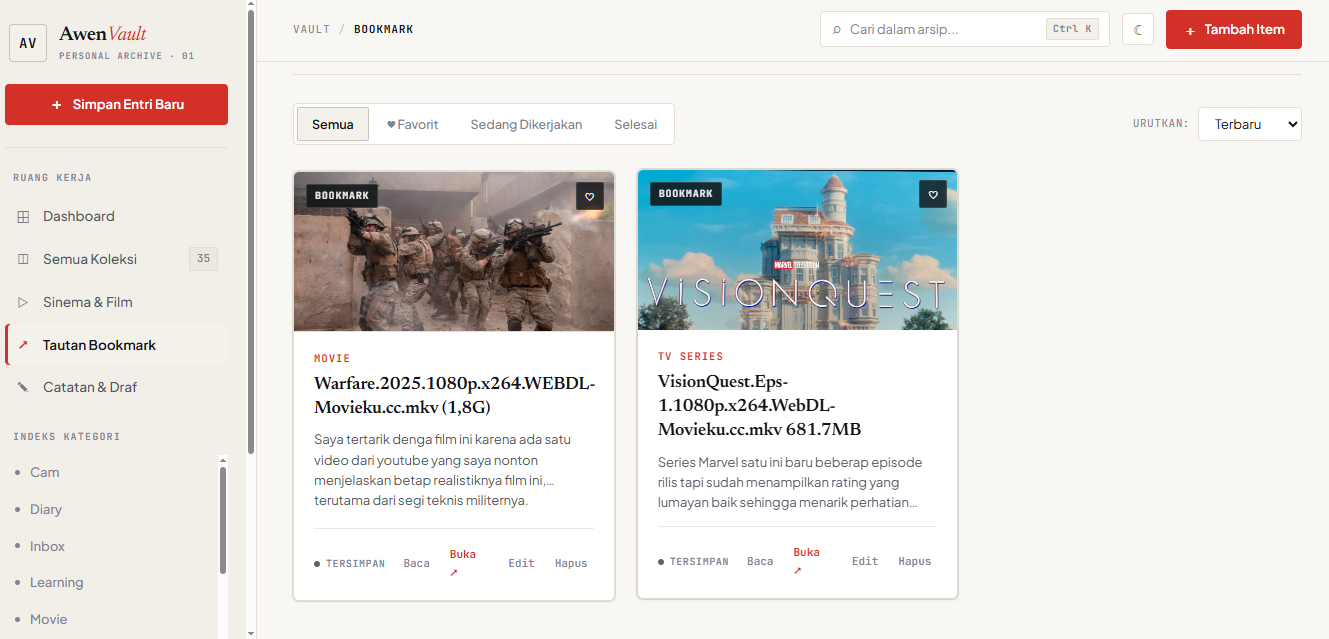Click the TERSIMPAN status on the Warfare card
The width and height of the screenshot is (1329, 639).
(x=349, y=564)
